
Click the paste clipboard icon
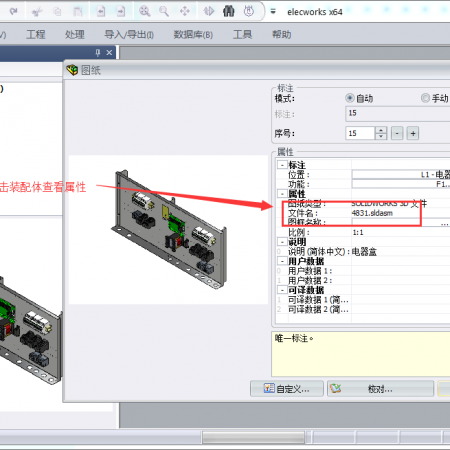[x=78, y=12]
